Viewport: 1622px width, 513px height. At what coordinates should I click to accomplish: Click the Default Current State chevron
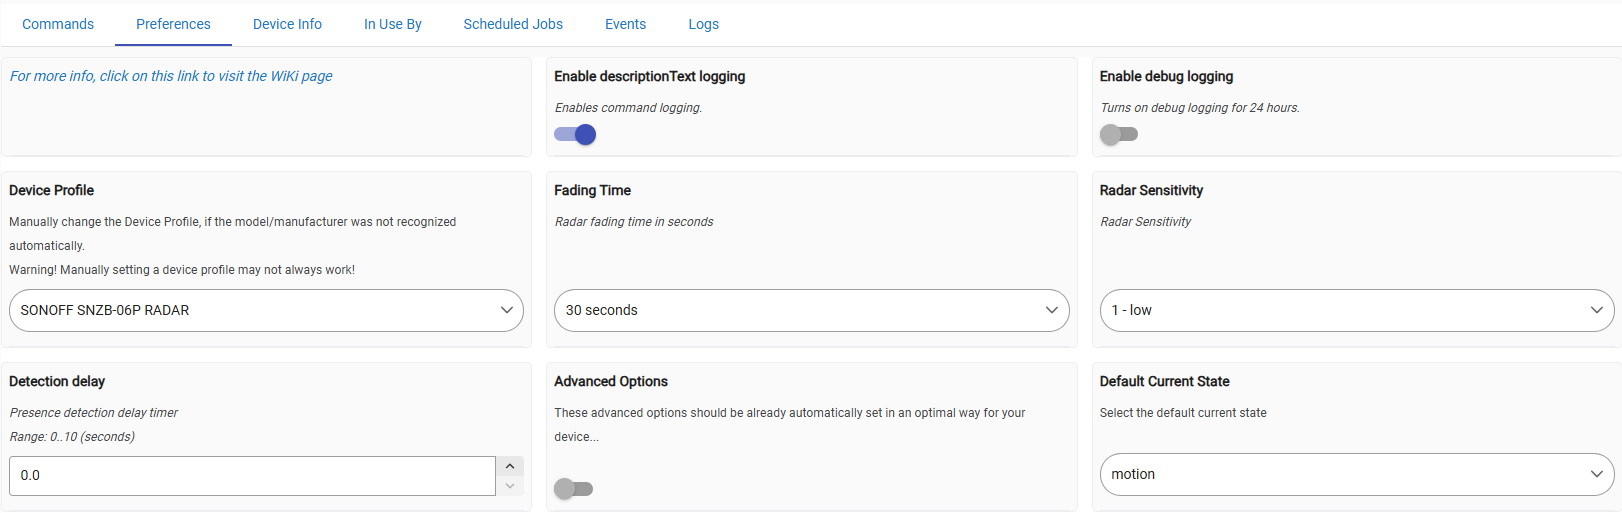[1597, 474]
